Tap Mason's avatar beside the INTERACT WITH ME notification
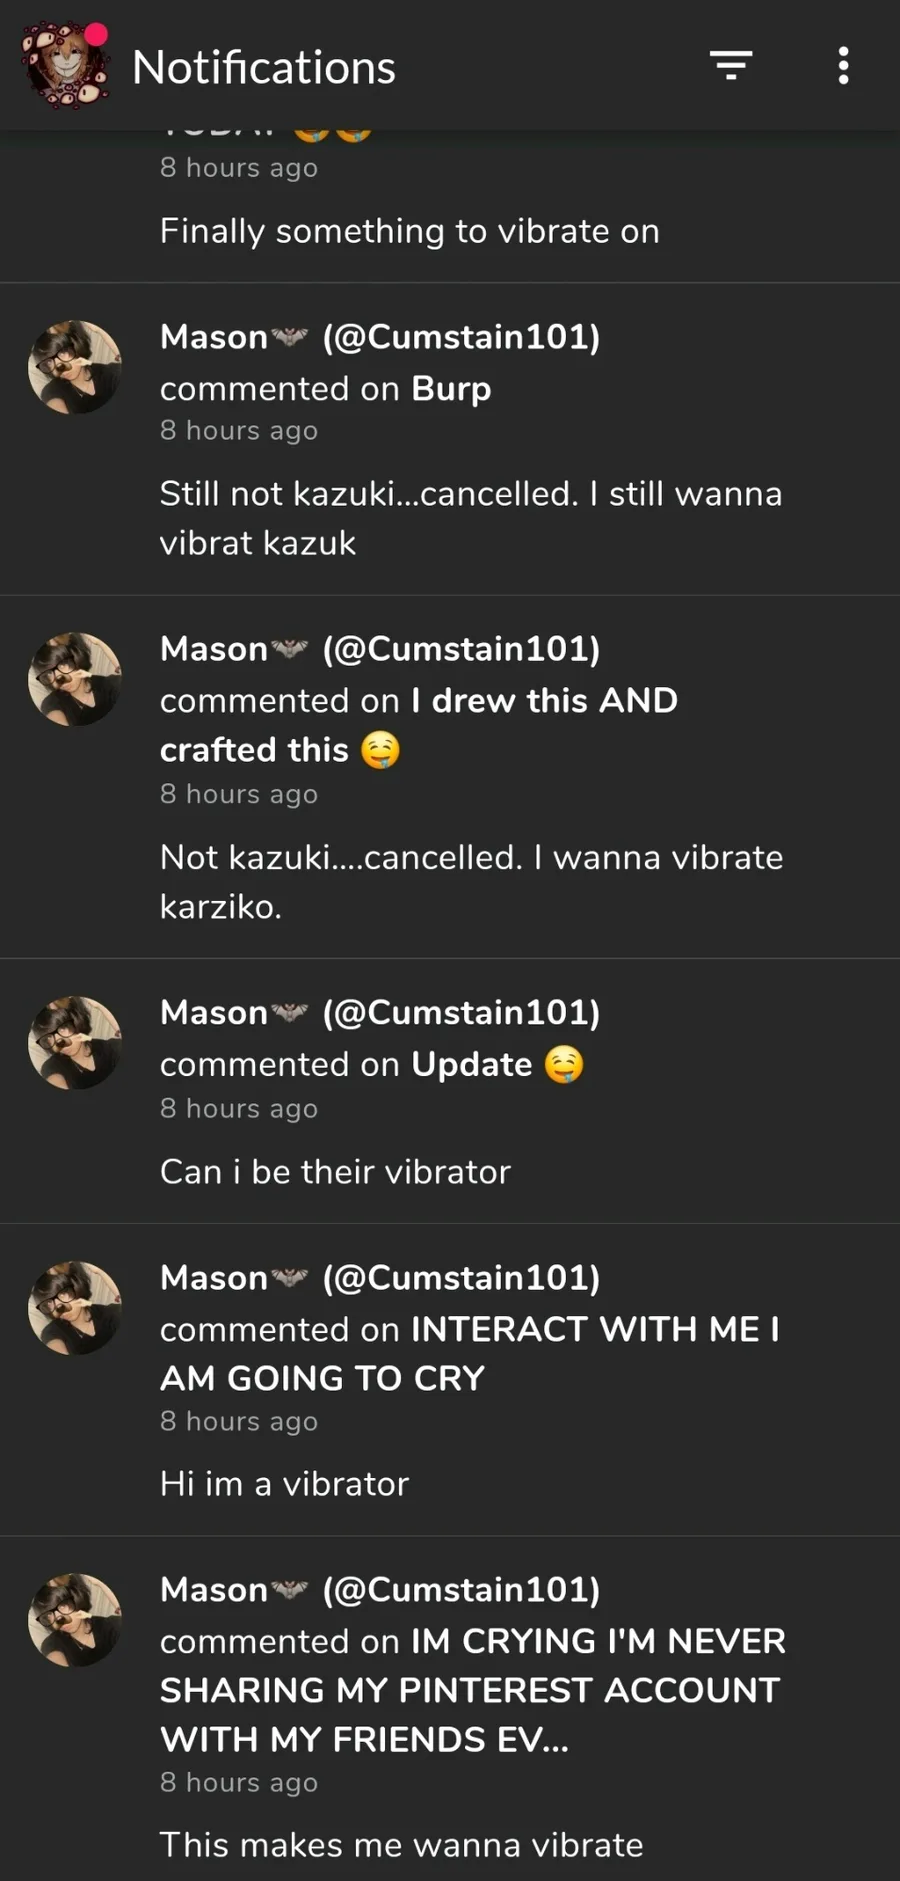 pos(75,1308)
